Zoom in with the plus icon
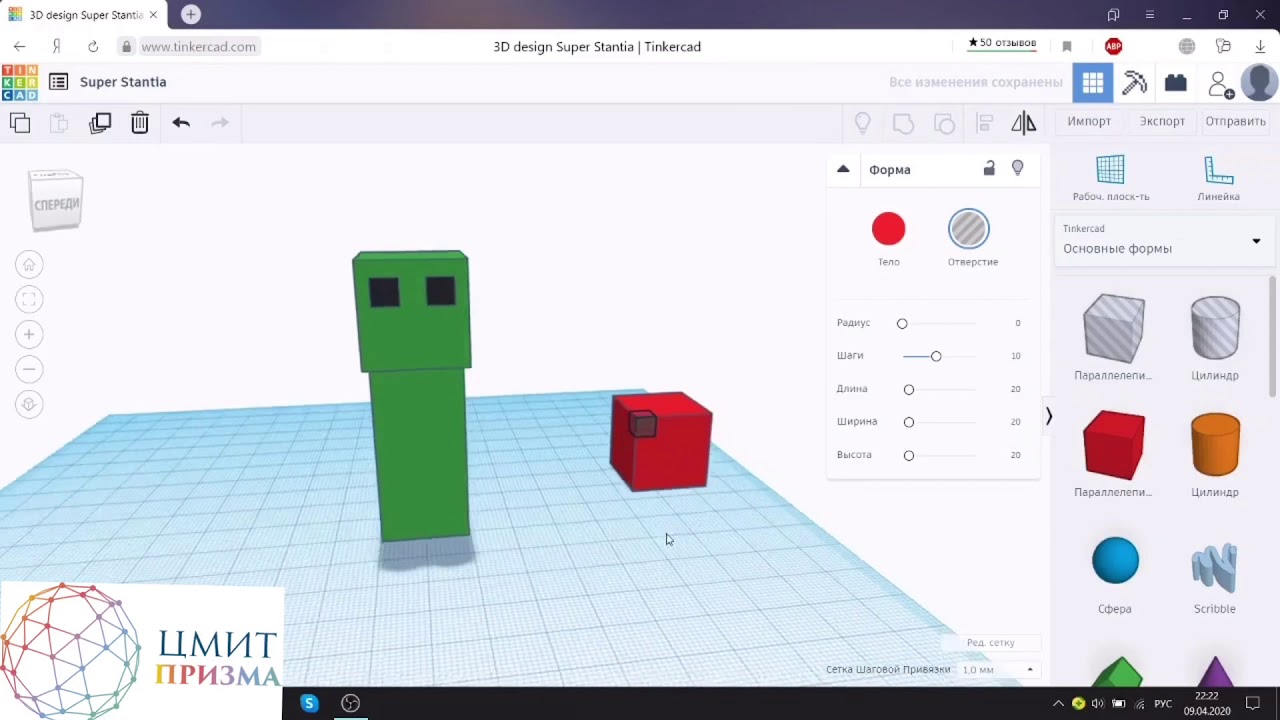 coord(29,335)
